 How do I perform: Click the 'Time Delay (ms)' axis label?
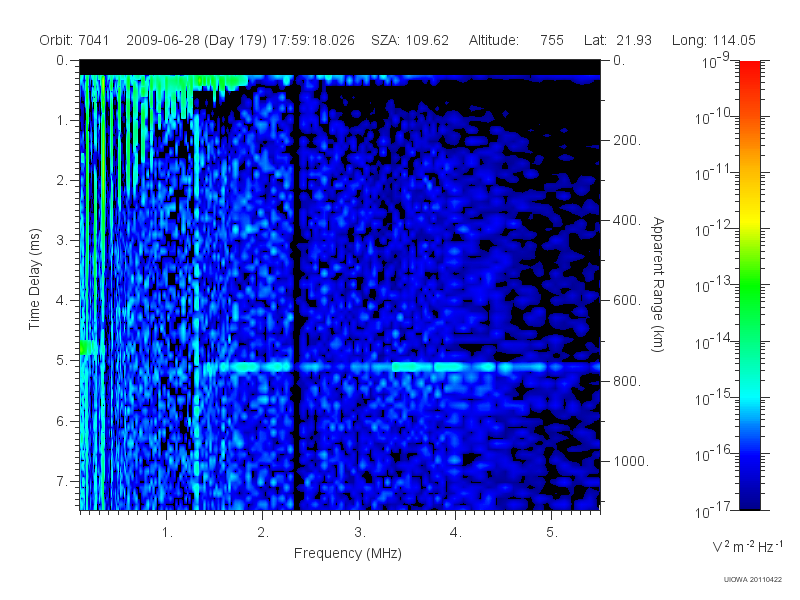(34, 279)
